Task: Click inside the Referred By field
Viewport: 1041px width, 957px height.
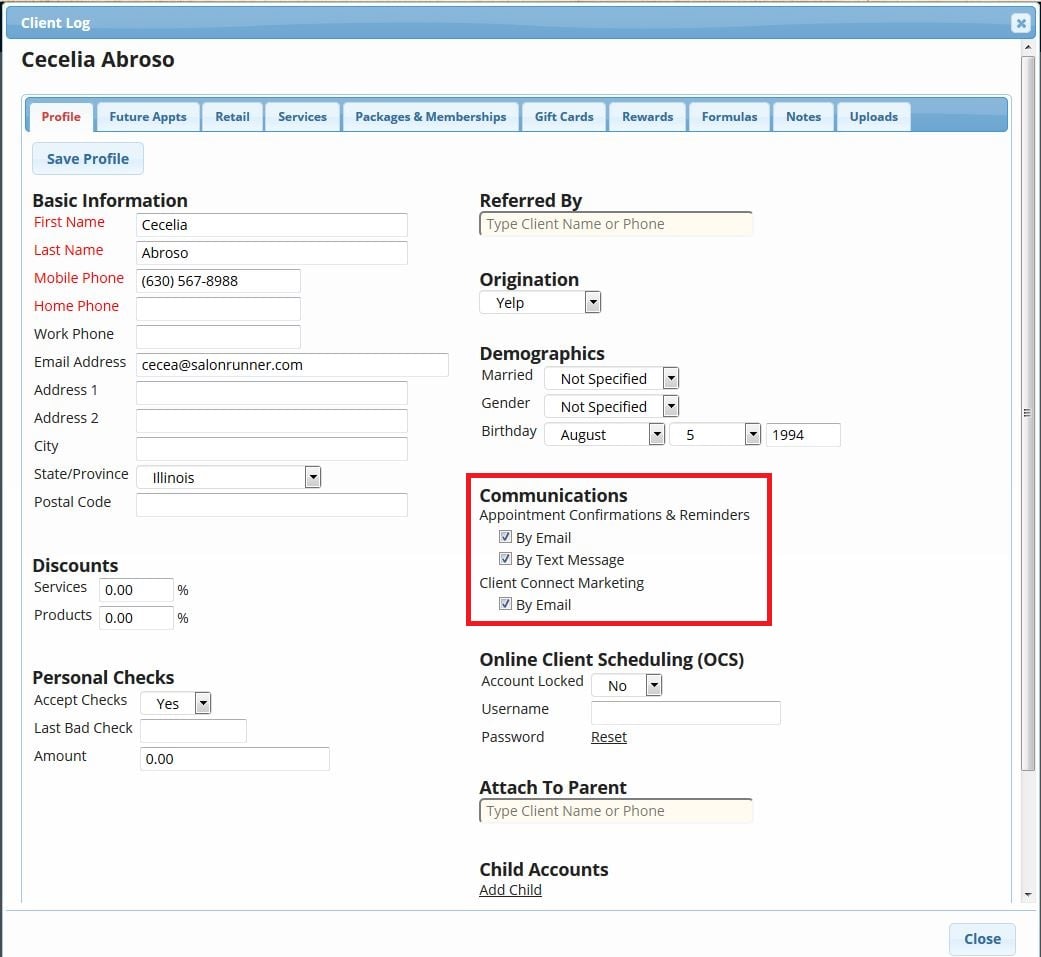Action: [x=616, y=223]
